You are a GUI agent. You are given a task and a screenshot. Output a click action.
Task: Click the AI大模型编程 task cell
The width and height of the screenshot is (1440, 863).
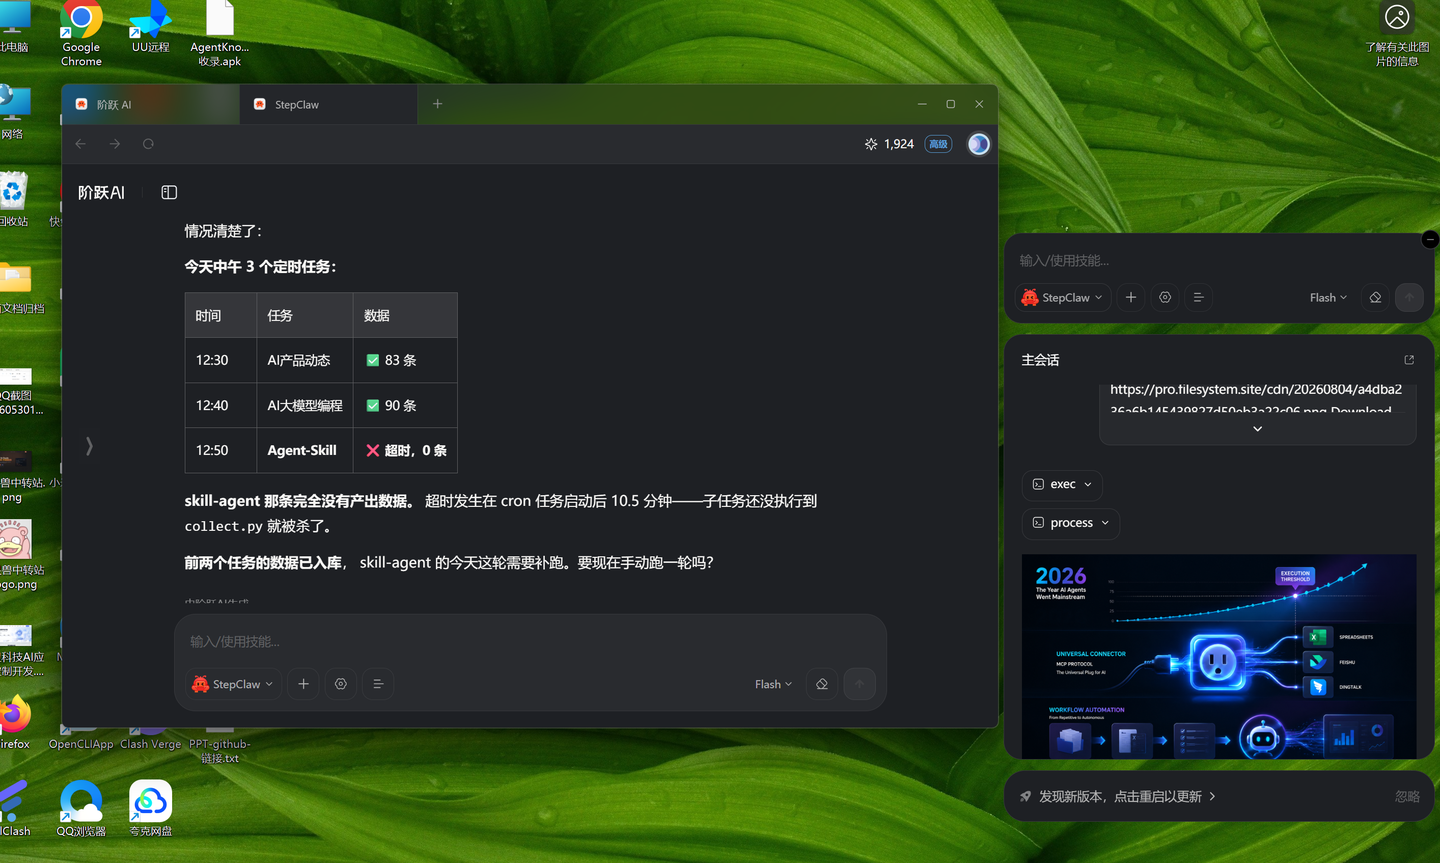click(304, 405)
